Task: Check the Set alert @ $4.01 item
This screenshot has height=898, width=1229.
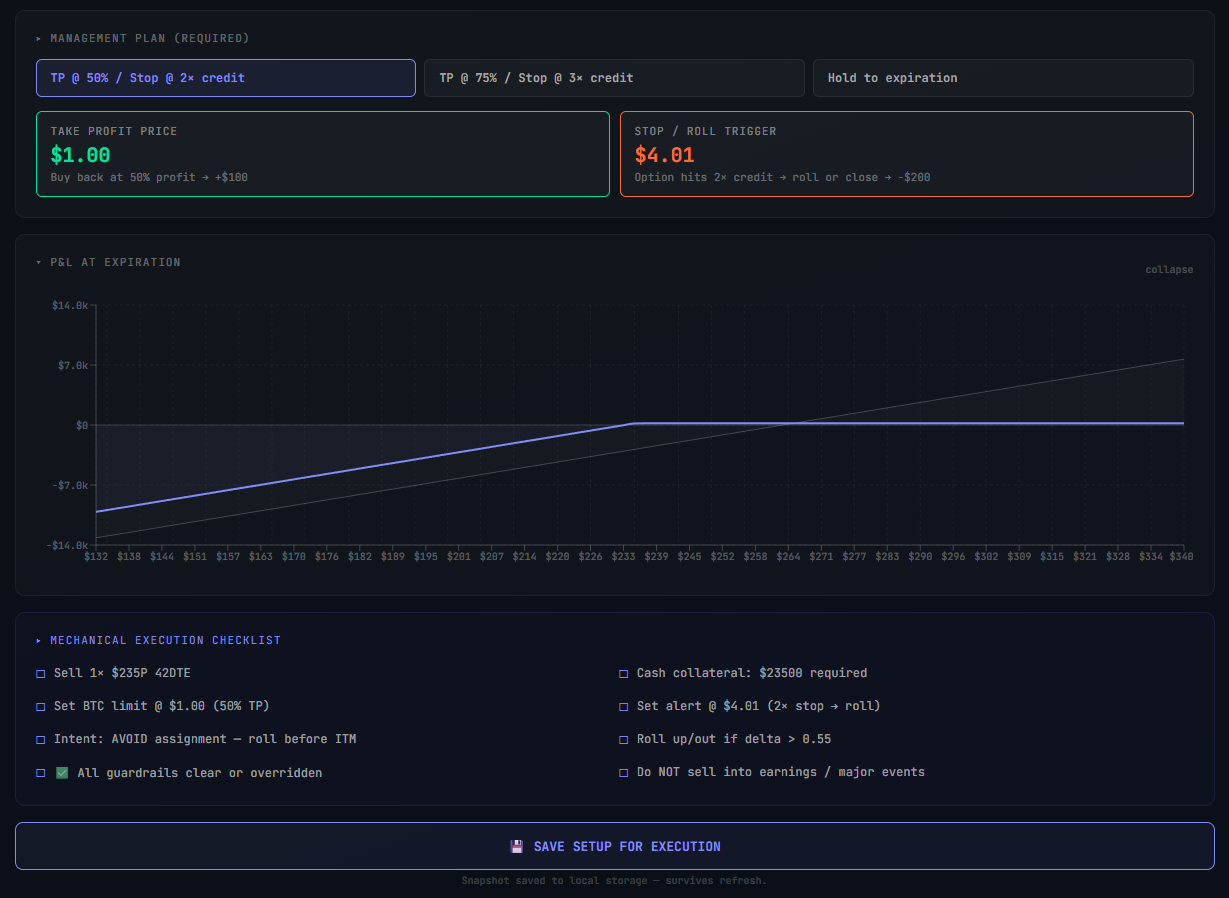Action: [623, 705]
